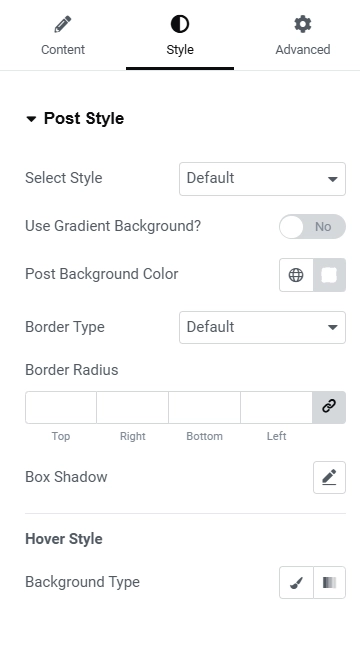
Task: Click the half-circle Style icon
Action: click(180, 24)
